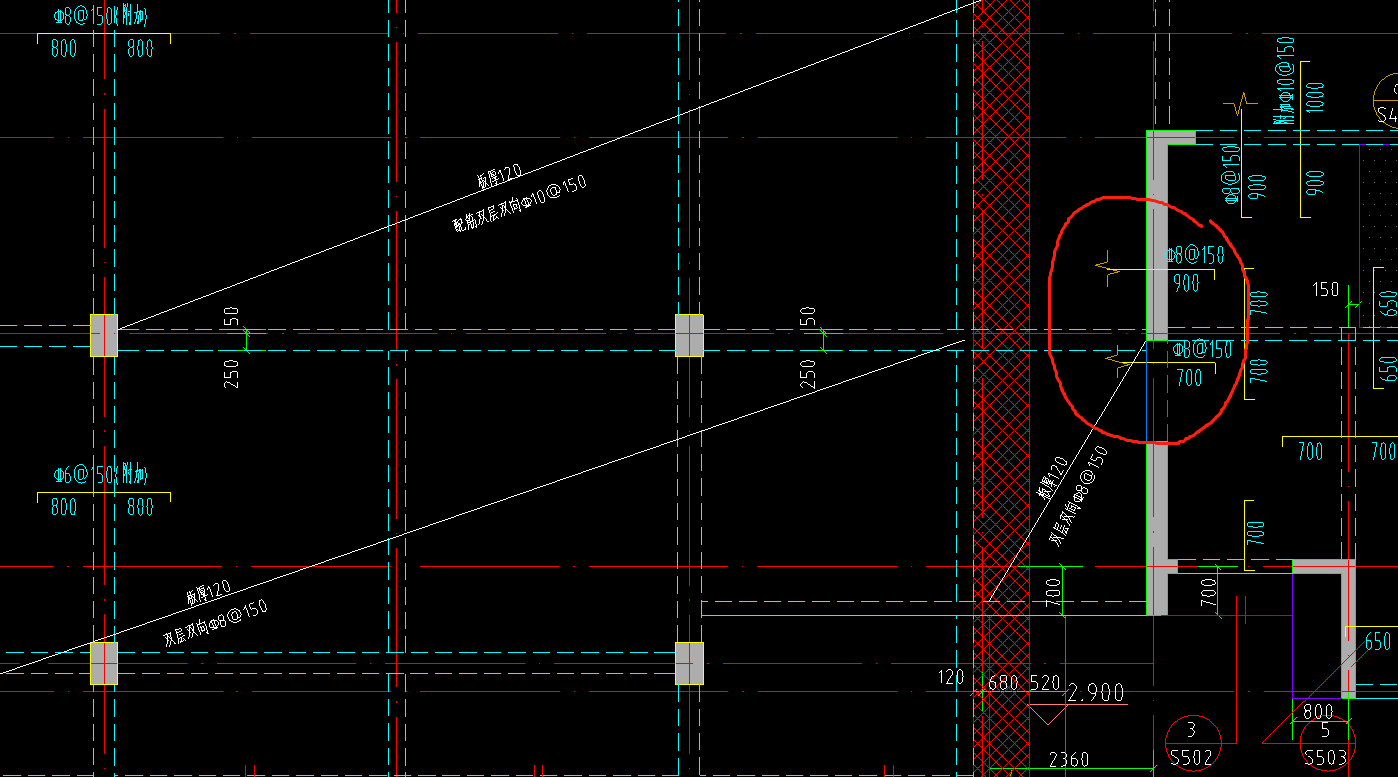Select the red cross-hatched vertical wall band
Screen dimensions: 1398x777
pos(1001,388)
